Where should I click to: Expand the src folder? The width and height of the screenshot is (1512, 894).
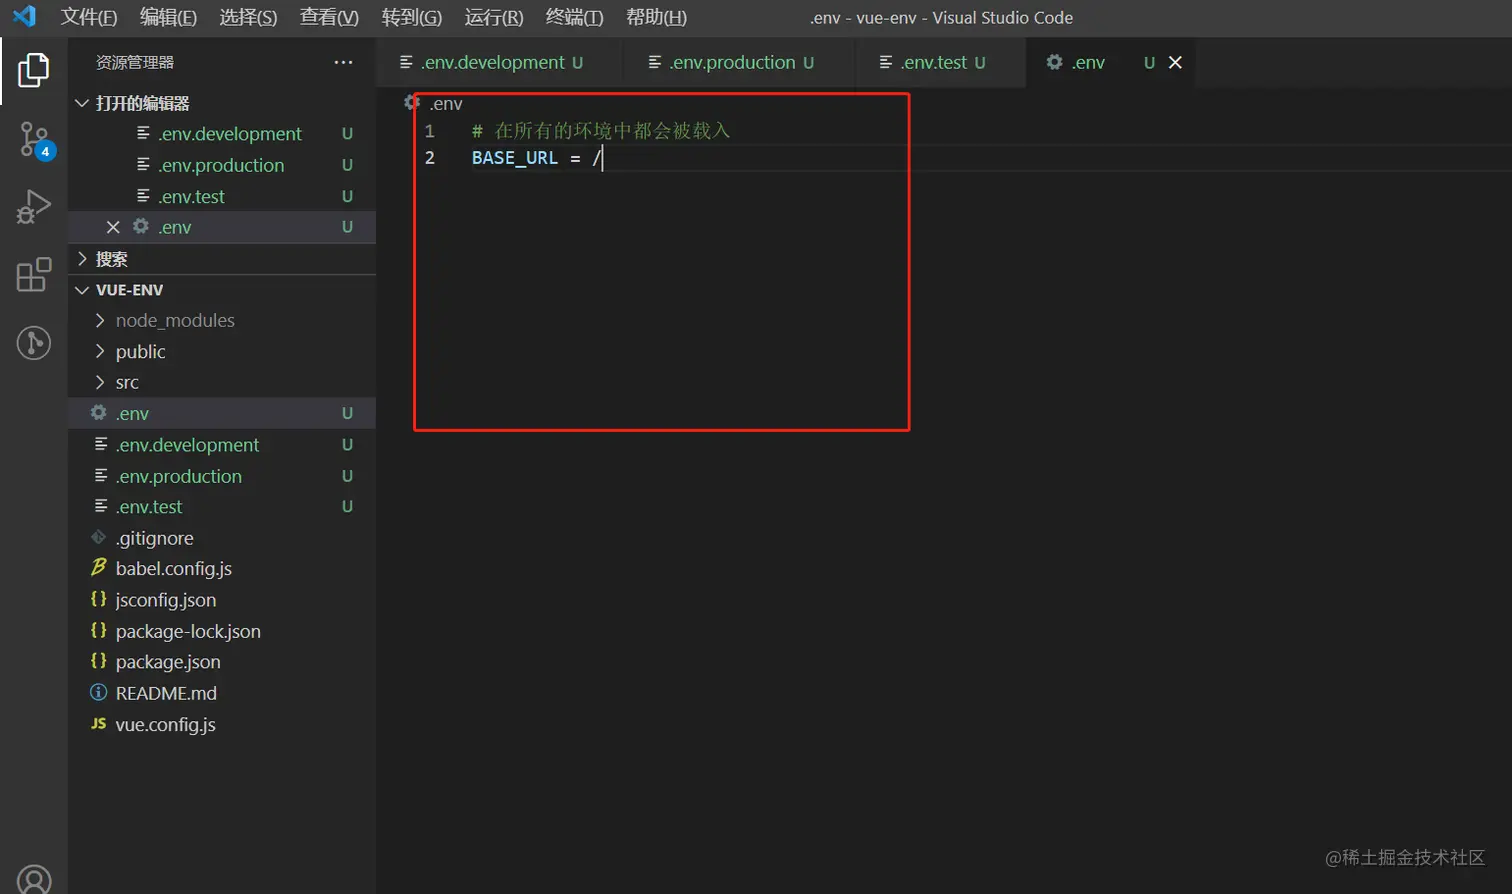click(99, 382)
